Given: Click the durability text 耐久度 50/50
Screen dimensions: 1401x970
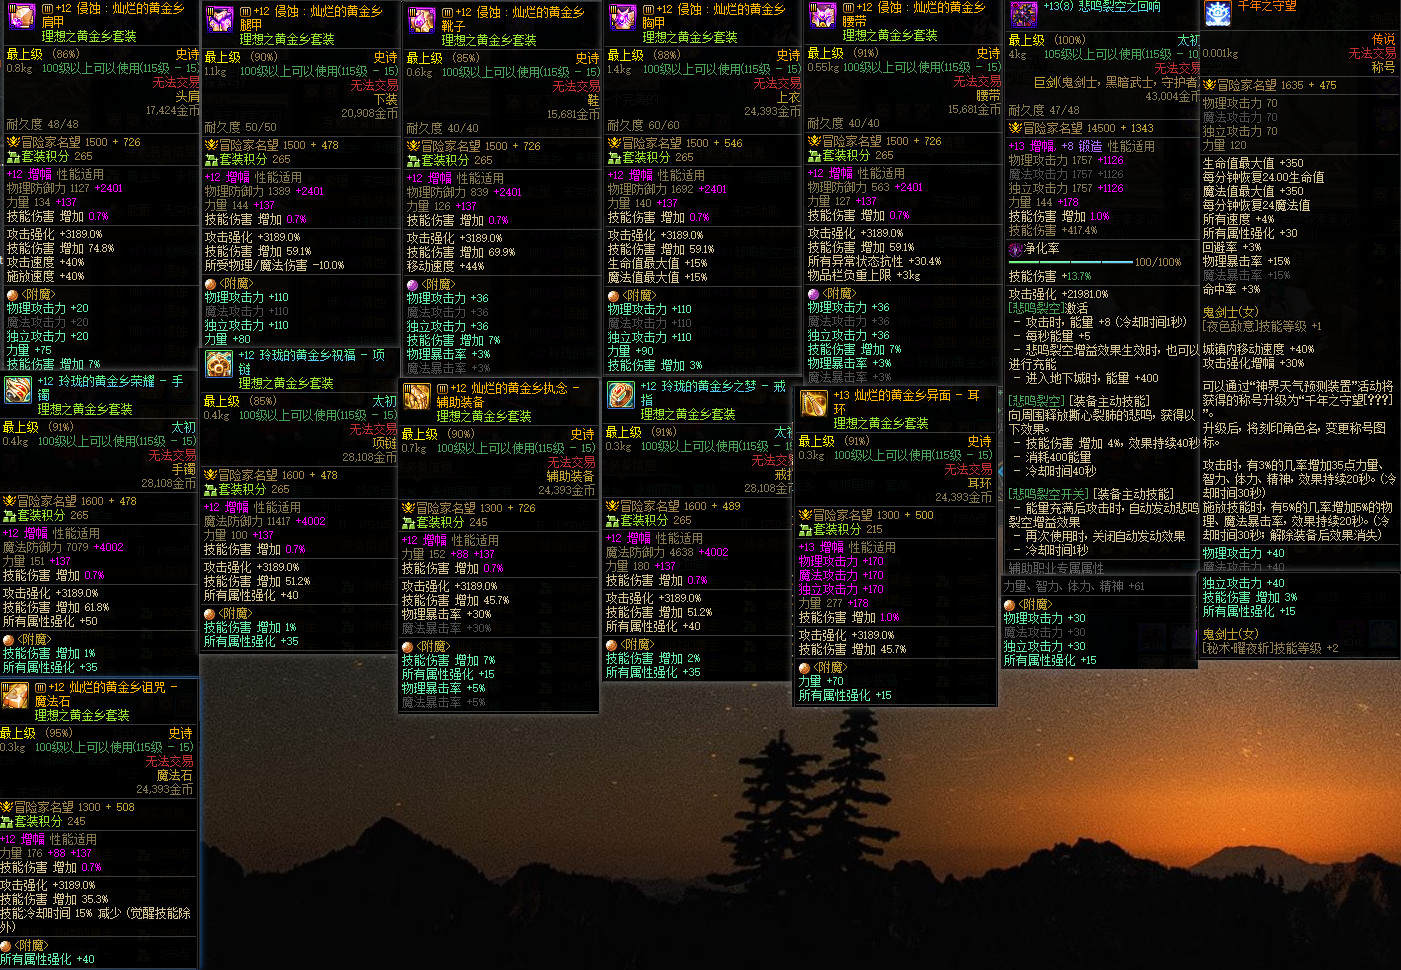Looking at the screenshot, I should click(241, 127).
